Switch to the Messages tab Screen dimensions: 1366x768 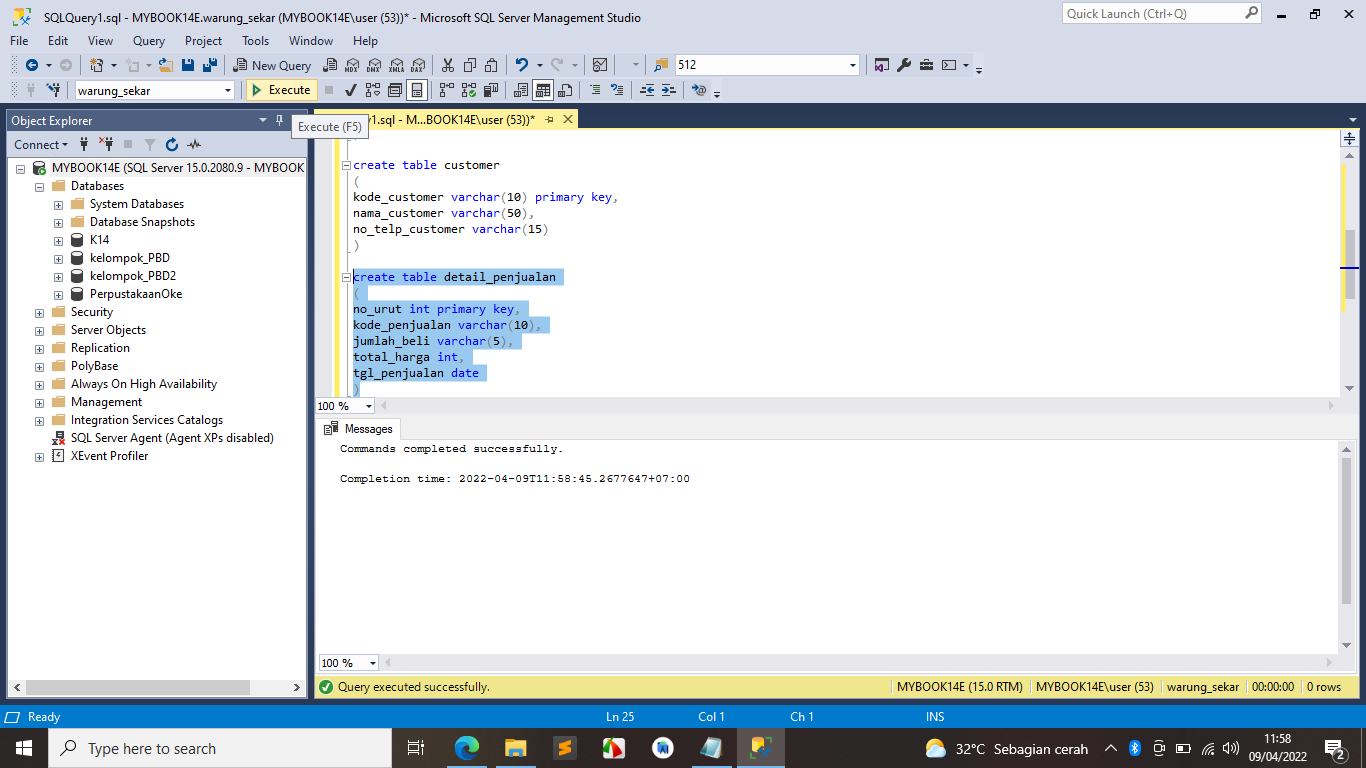click(359, 429)
